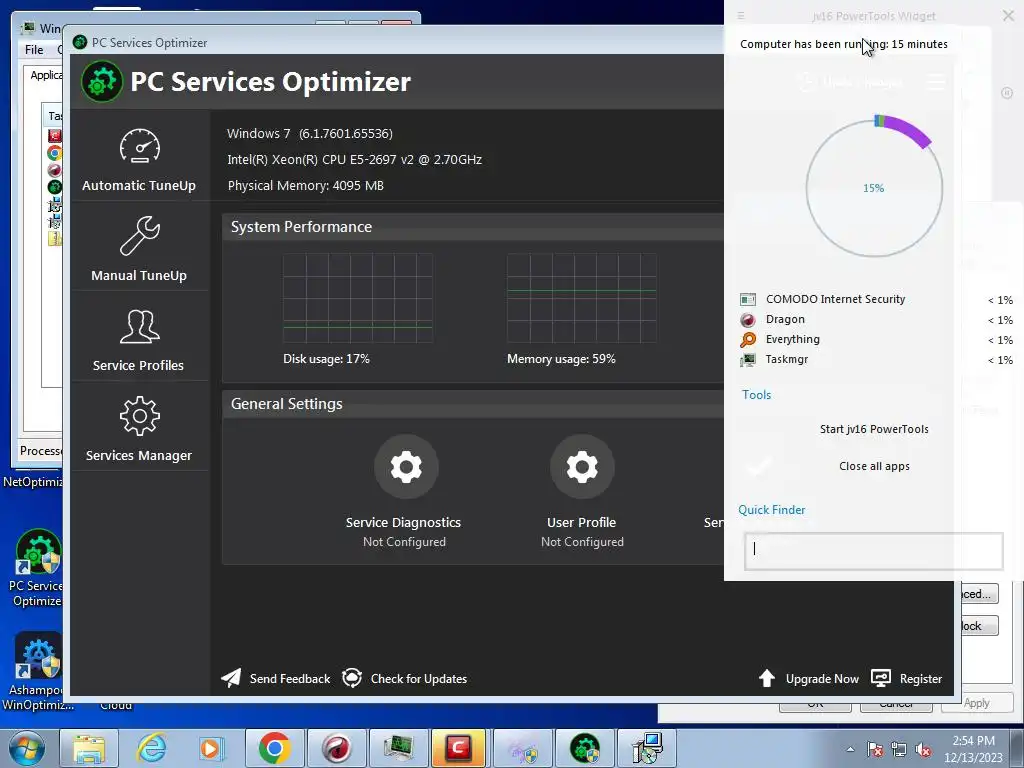Screen dimensions: 1024x768
Task: Click Start jv16 PowerTools
Action: point(874,429)
